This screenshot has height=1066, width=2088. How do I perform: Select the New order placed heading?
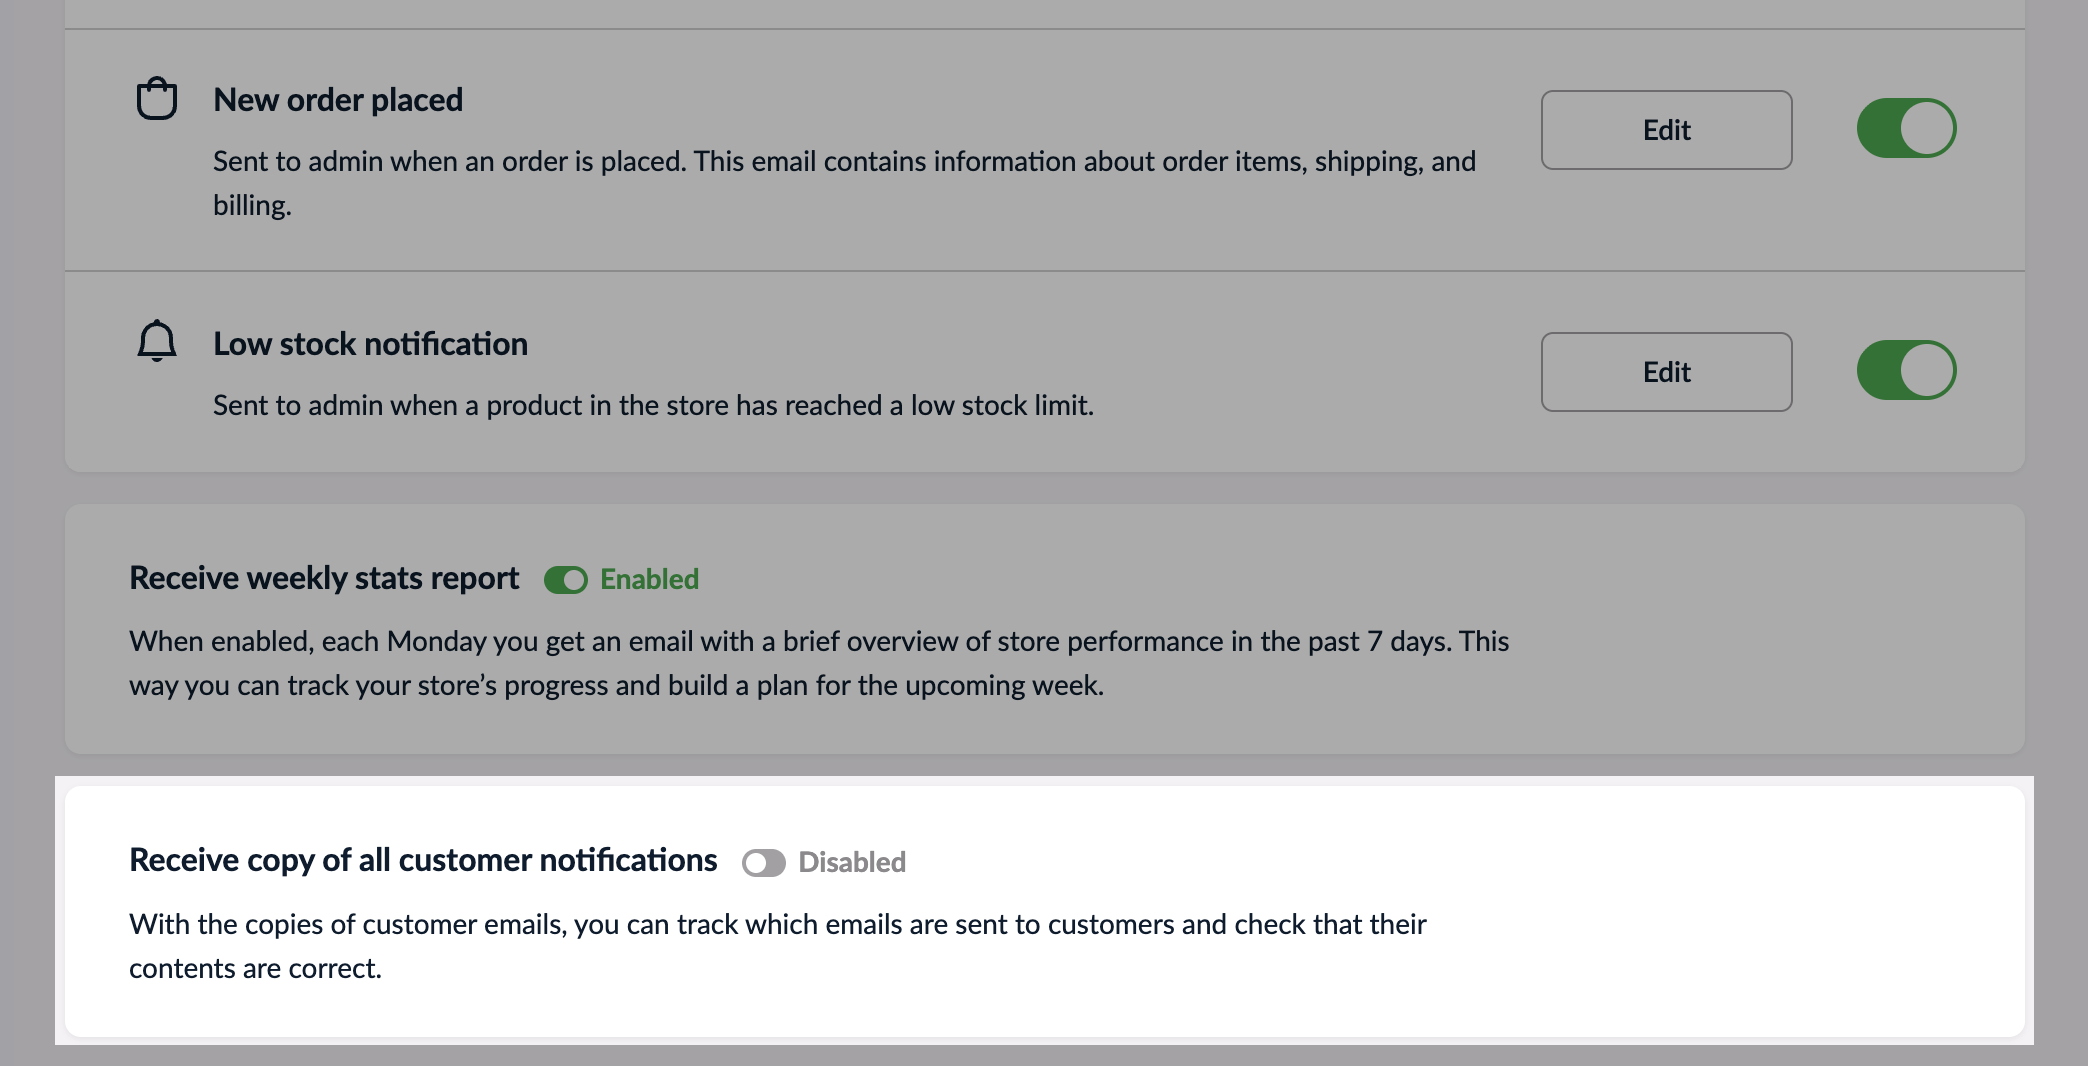(338, 100)
